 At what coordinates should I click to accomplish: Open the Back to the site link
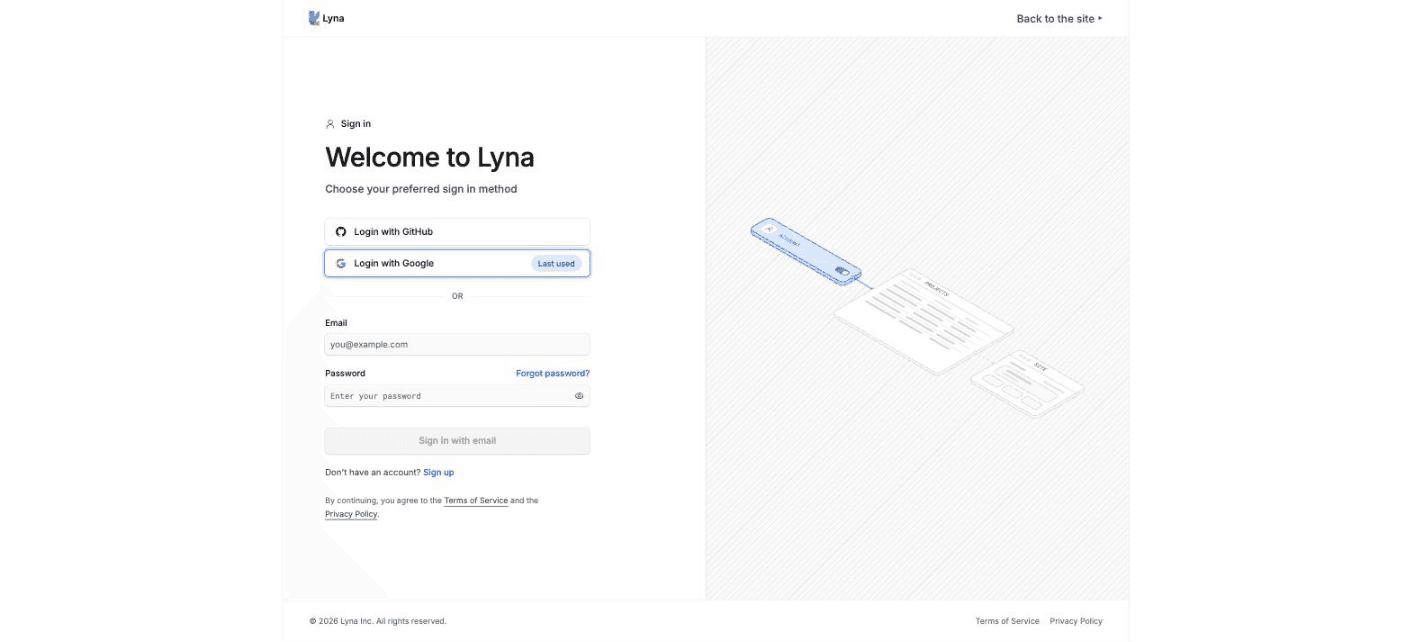tap(1059, 19)
